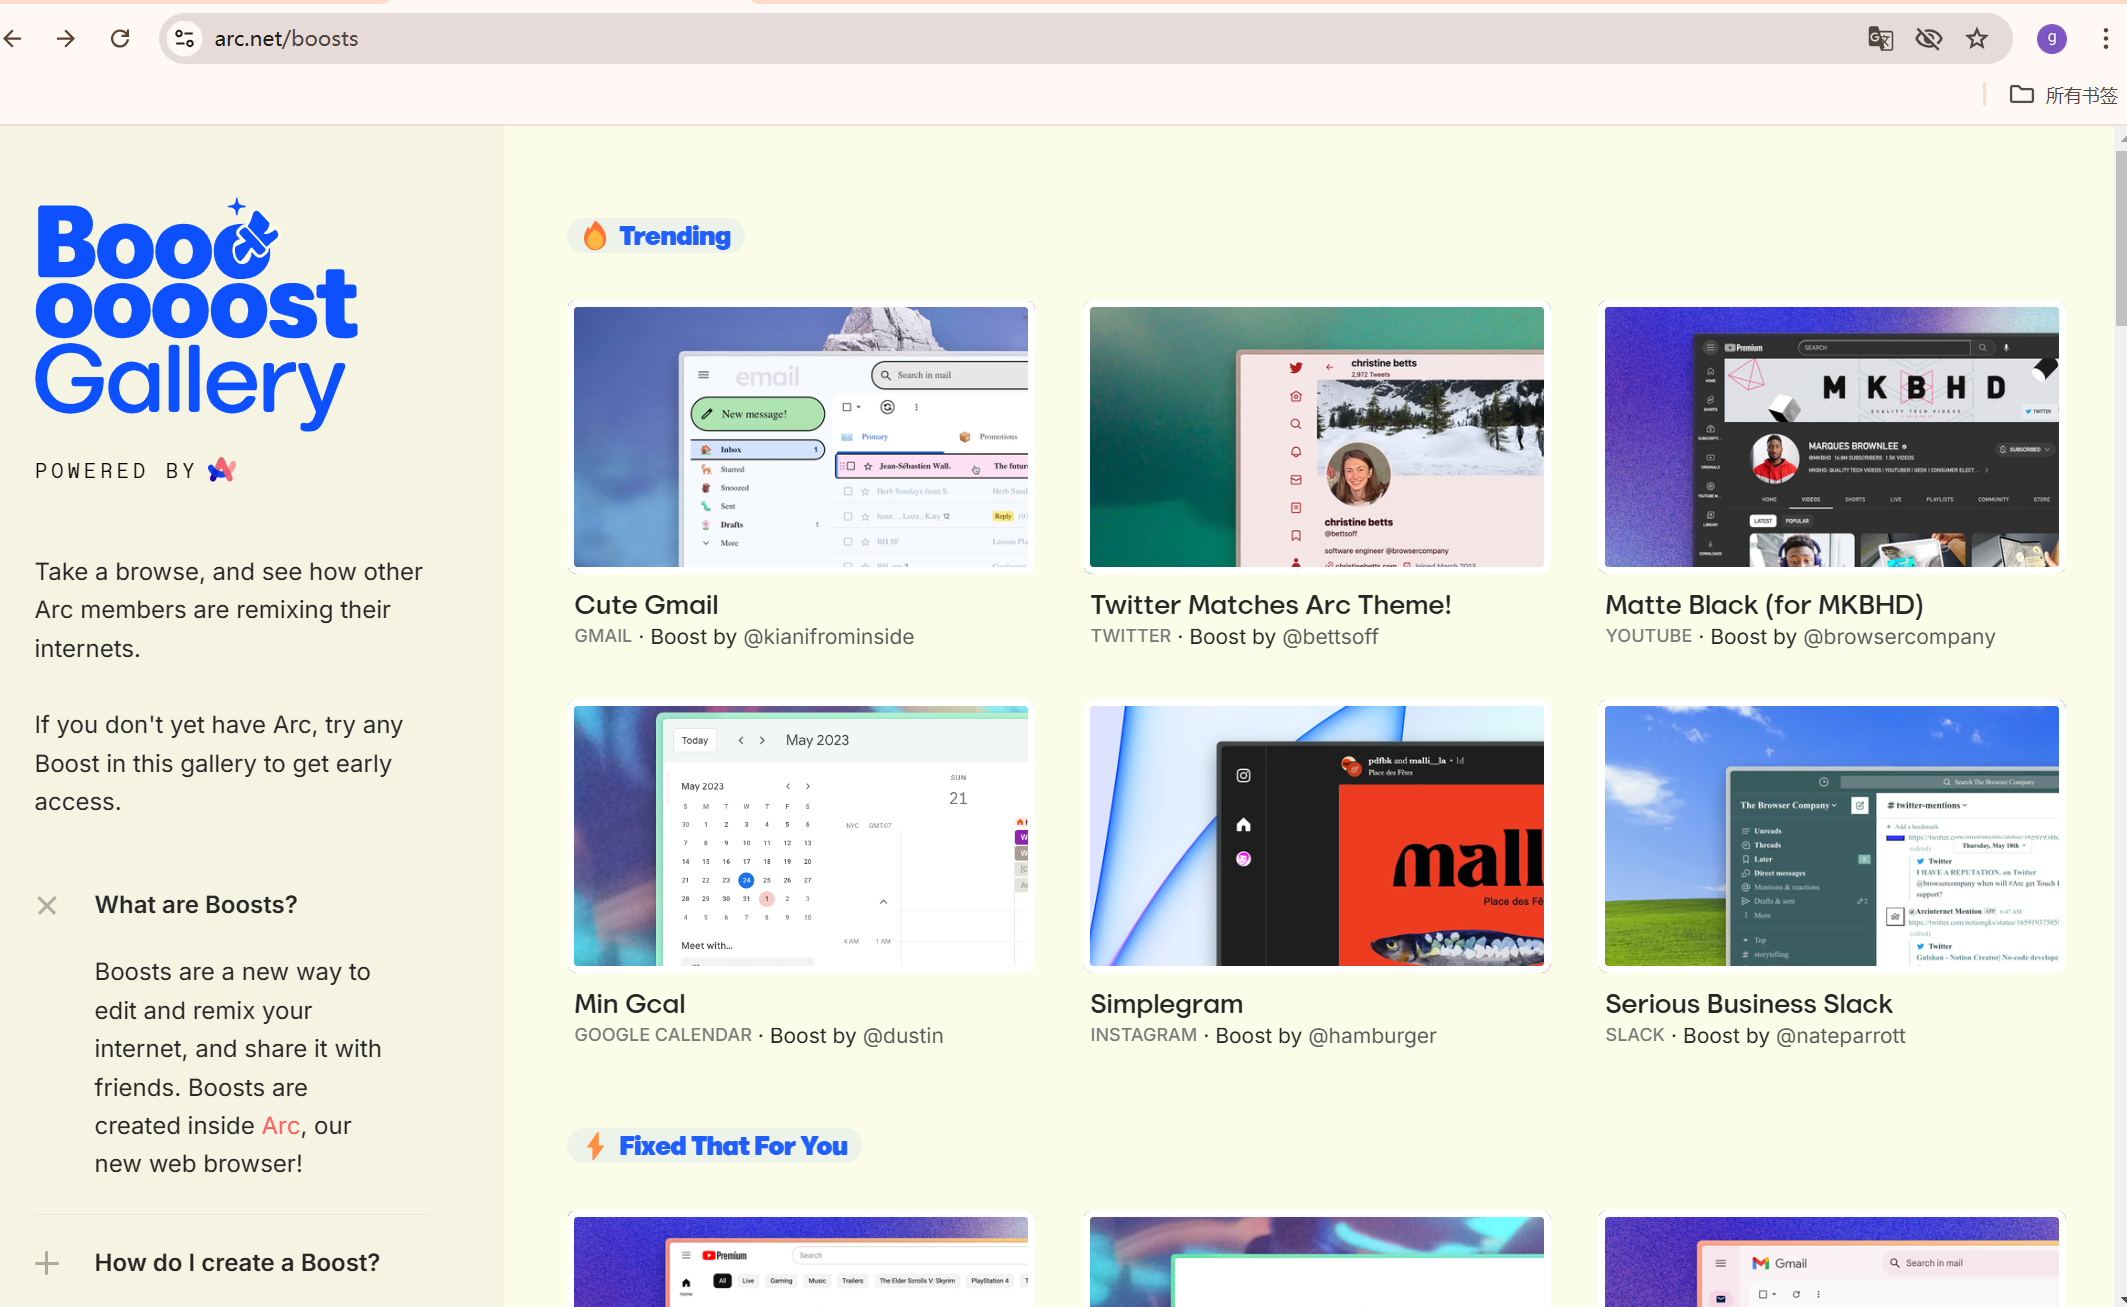The width and height of the screenshot is (2127, 1307).
Task: Open the Cute Gmail boost thumbnail
Action: [801, 437]
